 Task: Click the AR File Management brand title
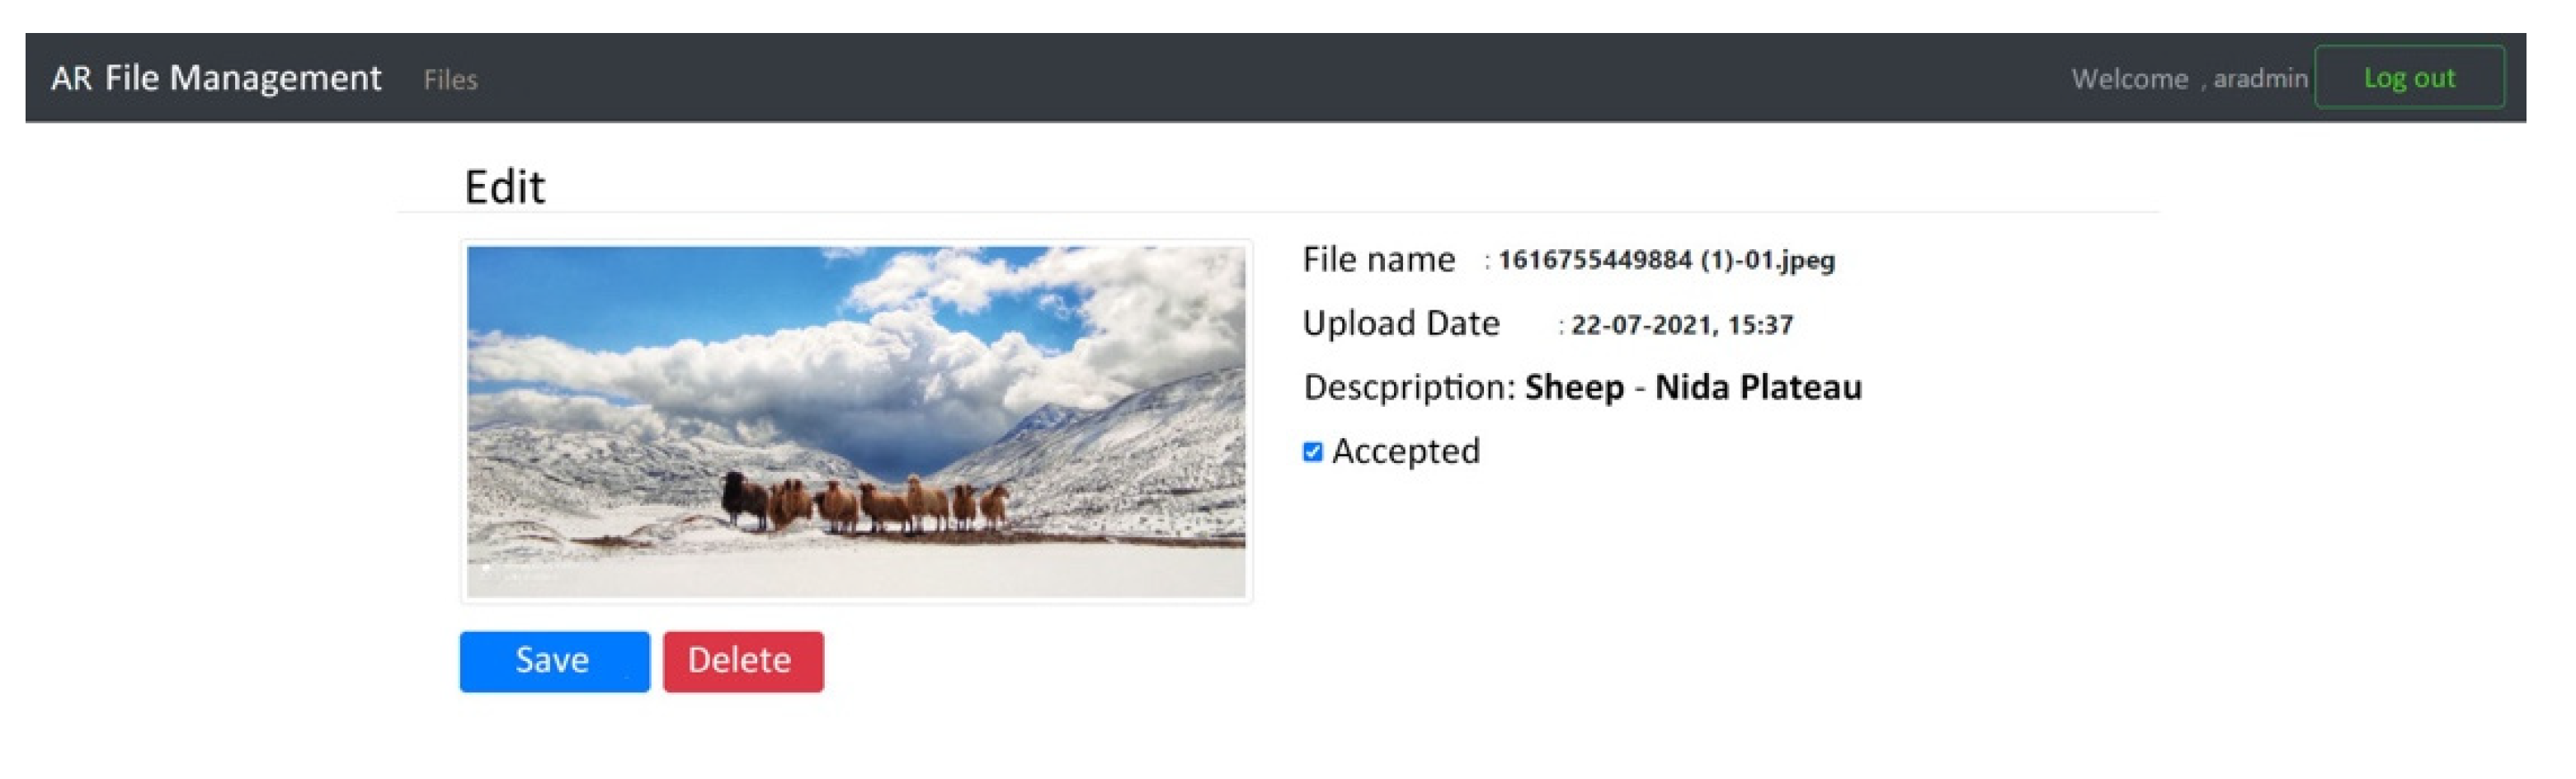pyautogui.click(x=216, y=78)
